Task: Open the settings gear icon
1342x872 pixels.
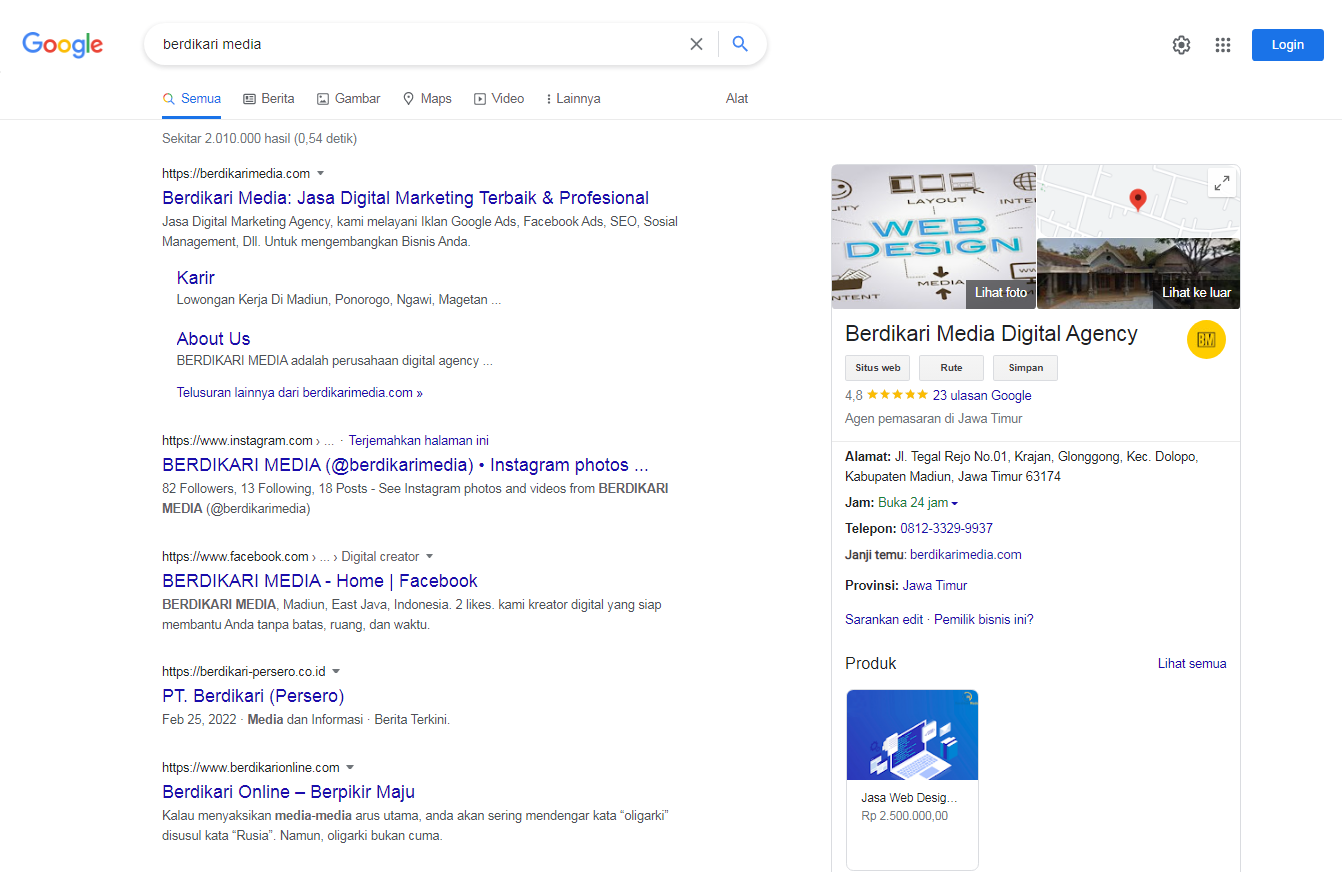Action: point(1182,45)
